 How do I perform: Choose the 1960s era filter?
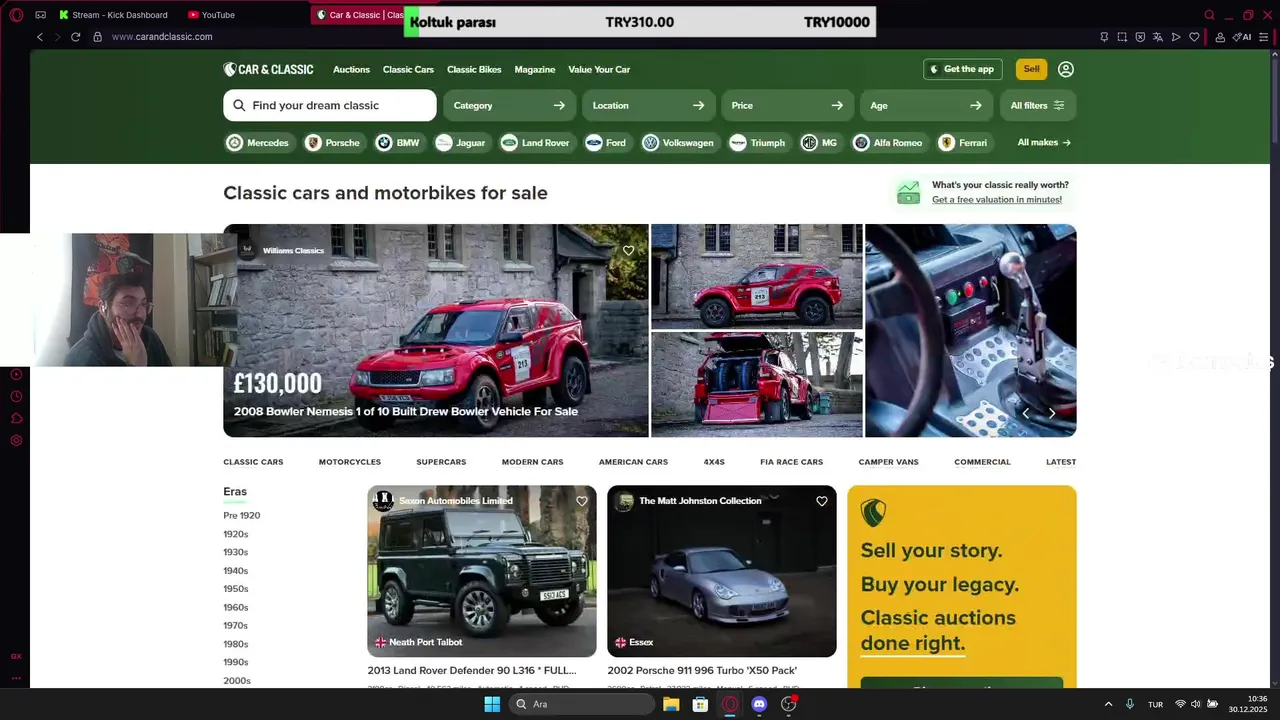point(236,607)
